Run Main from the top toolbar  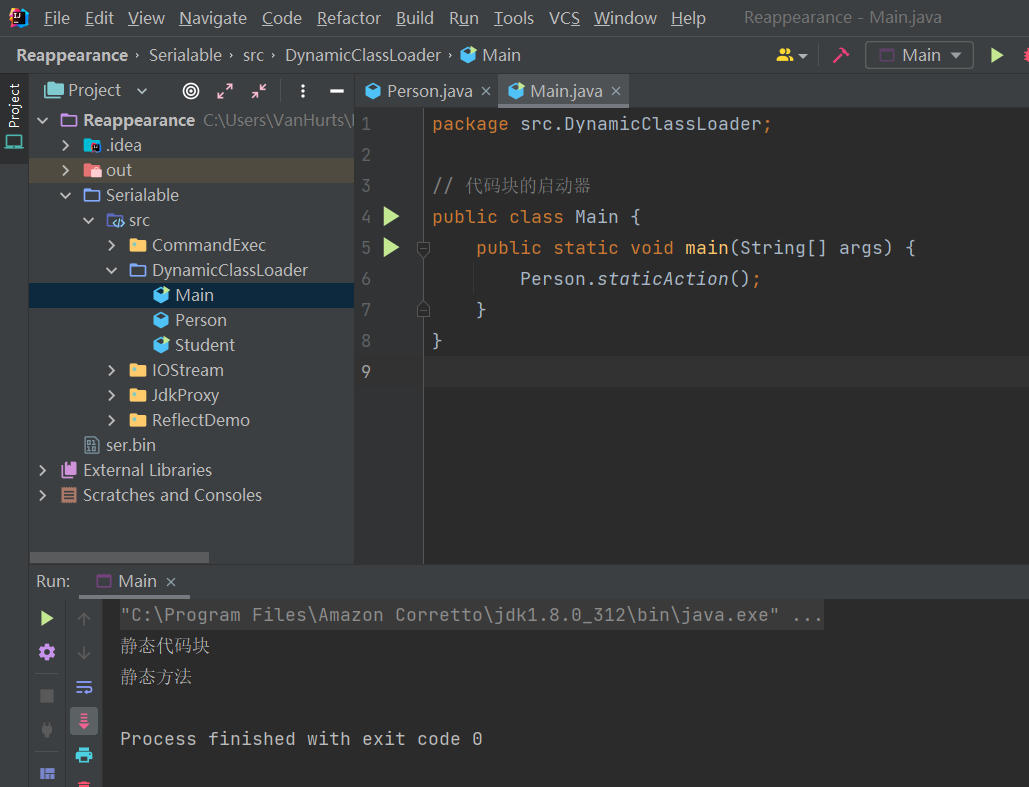pos(996,55)
